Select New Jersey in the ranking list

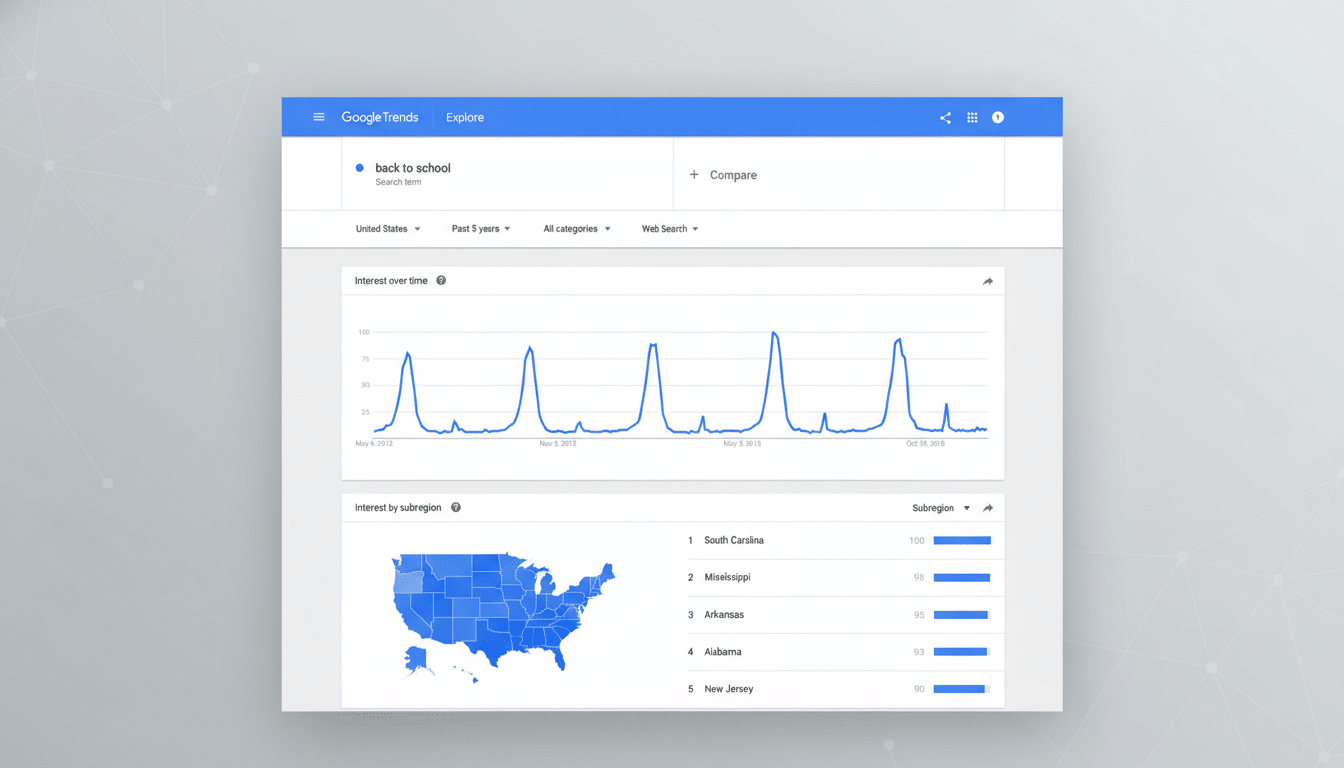click(728, 689)
